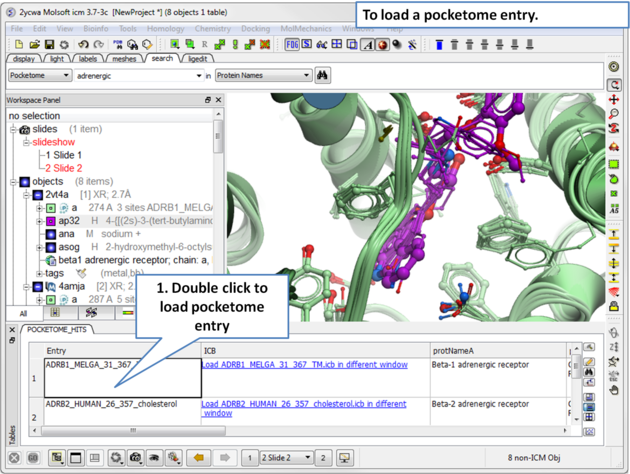Toggle display square of molecule ap32

click(50, 221)
